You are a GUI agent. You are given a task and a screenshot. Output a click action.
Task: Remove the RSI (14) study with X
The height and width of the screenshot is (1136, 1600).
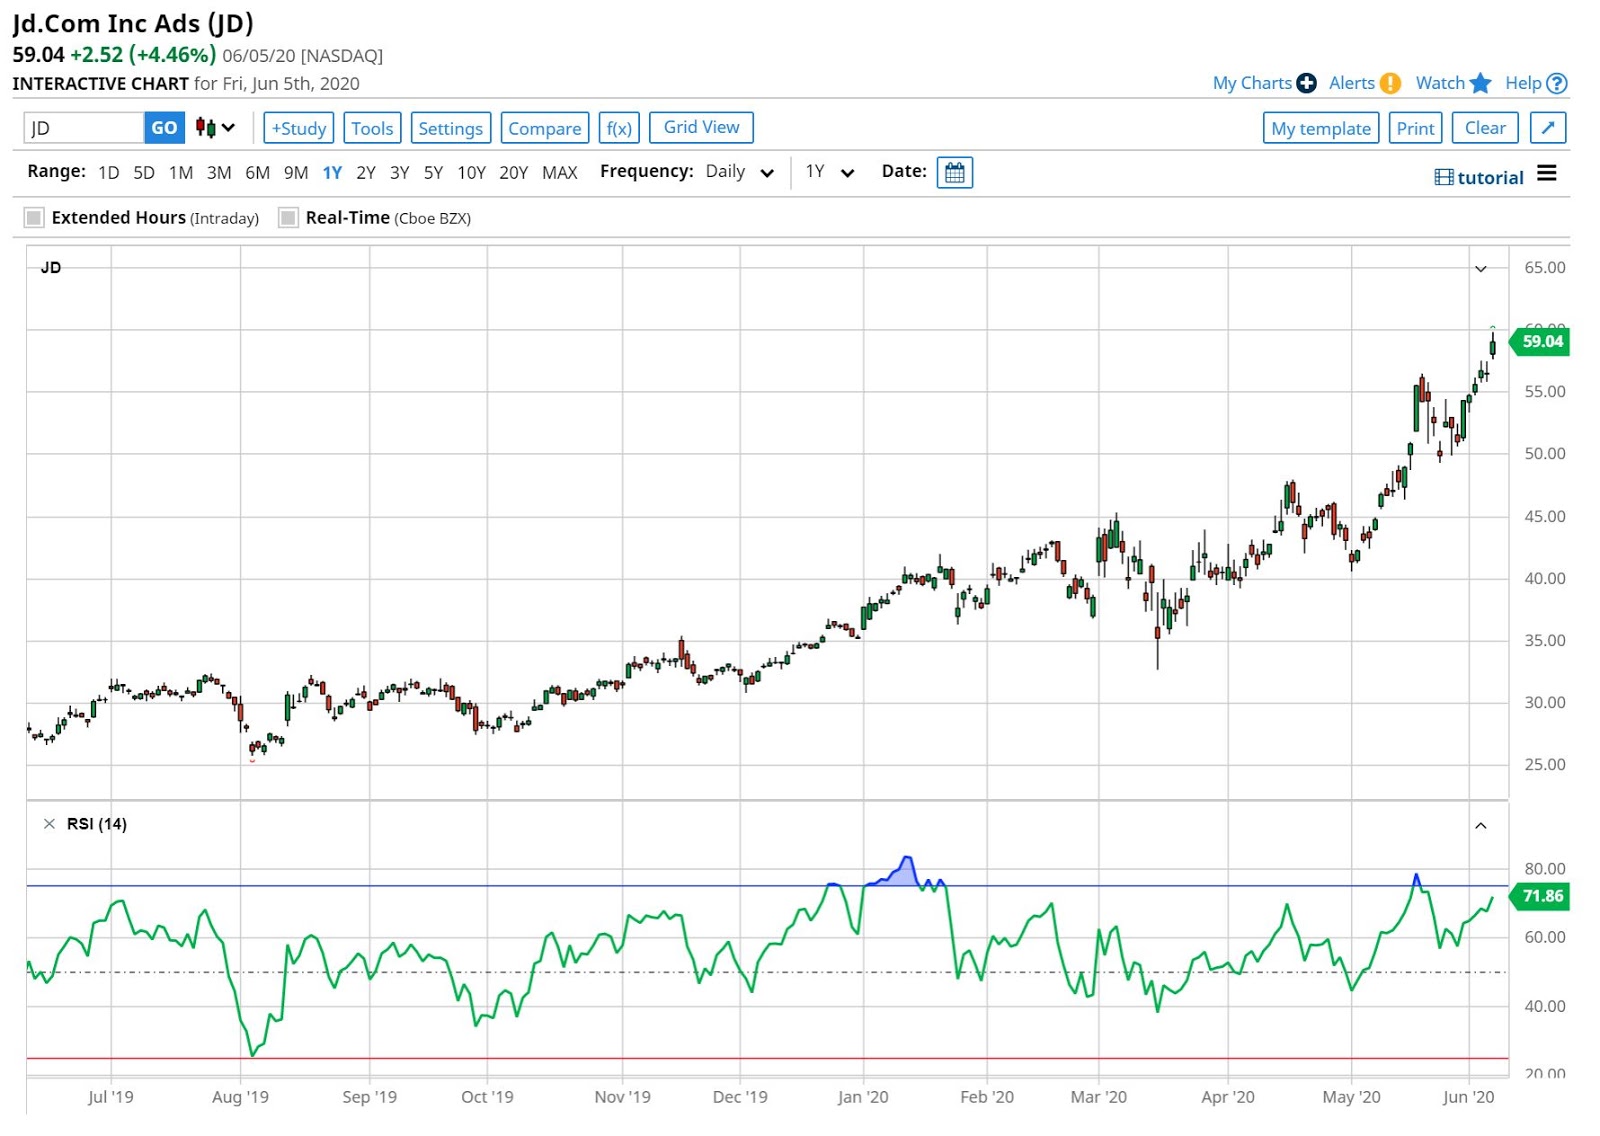coord(49,824)
